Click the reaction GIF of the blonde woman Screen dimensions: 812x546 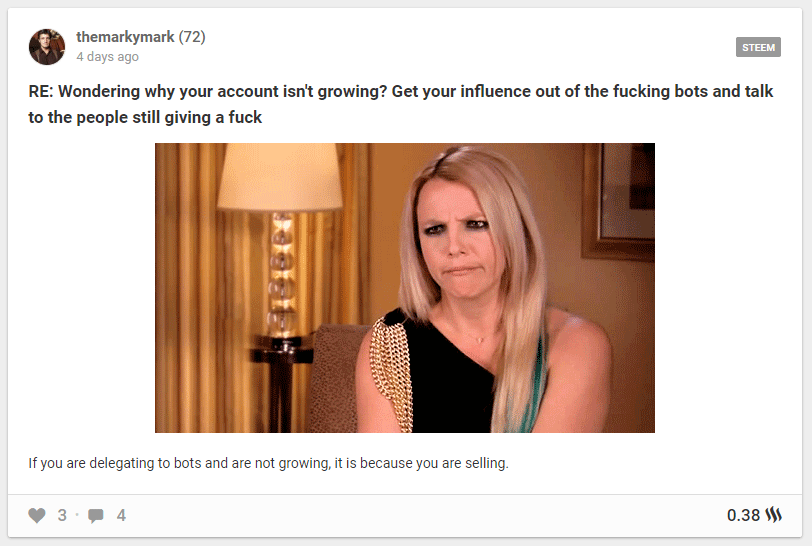click(x=405, y=288)
